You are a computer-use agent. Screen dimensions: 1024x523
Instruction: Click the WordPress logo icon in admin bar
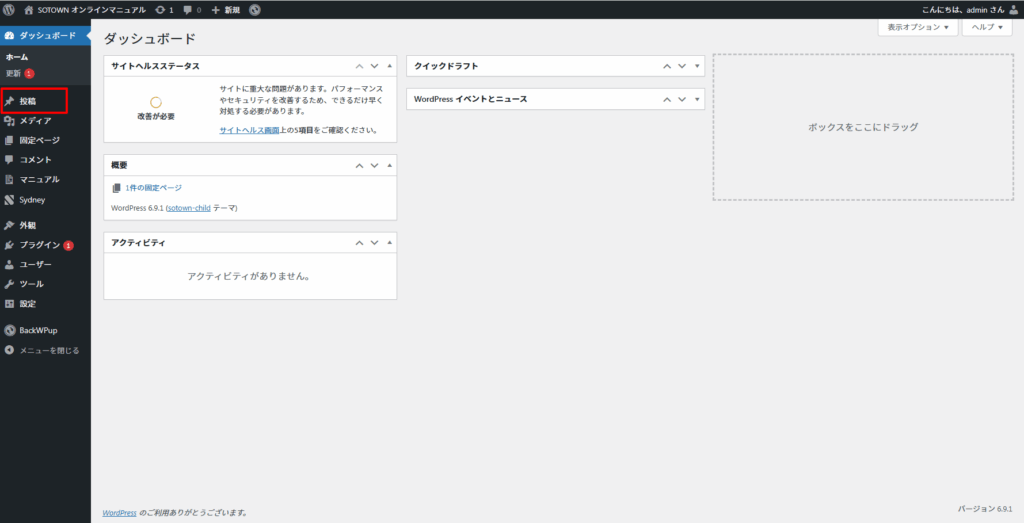click(10, 9)
